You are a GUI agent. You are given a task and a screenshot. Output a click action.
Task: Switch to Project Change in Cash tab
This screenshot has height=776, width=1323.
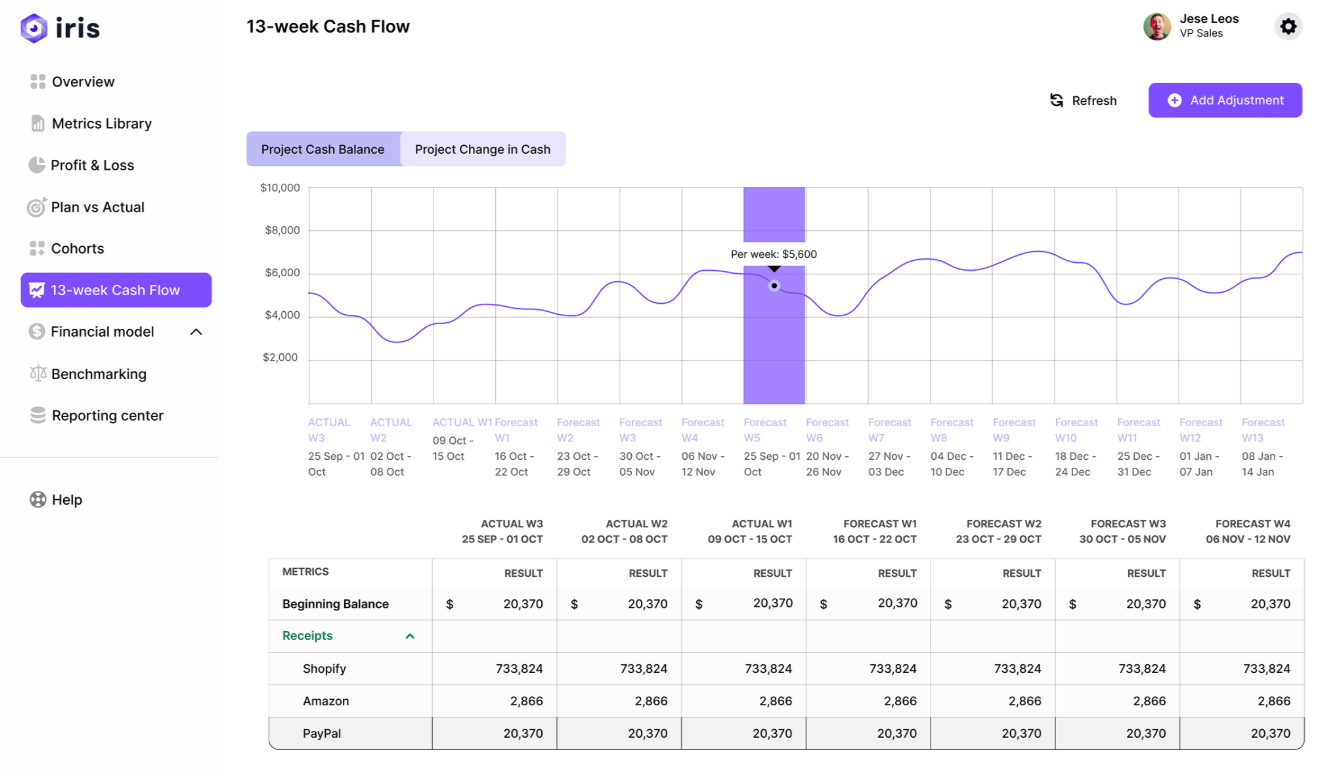[483, 149]
